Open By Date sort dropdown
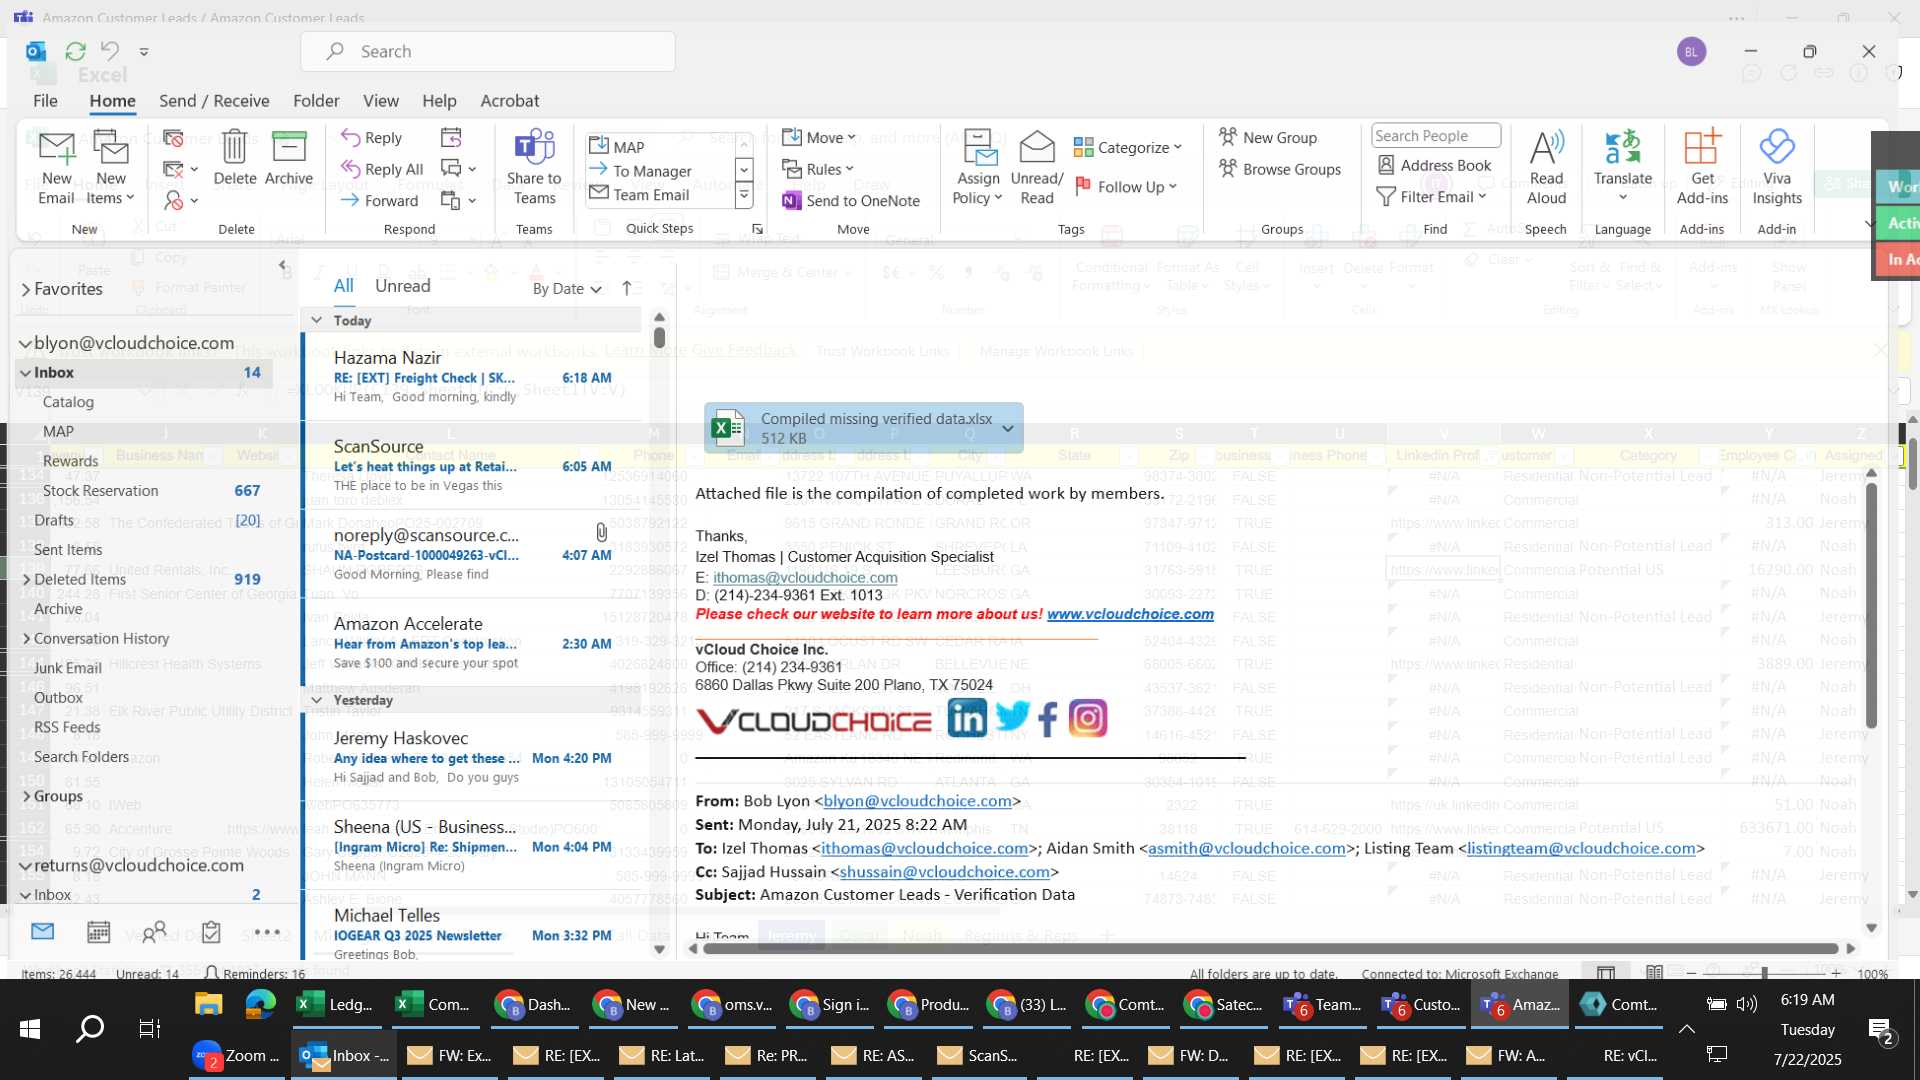 click(567, 289)
